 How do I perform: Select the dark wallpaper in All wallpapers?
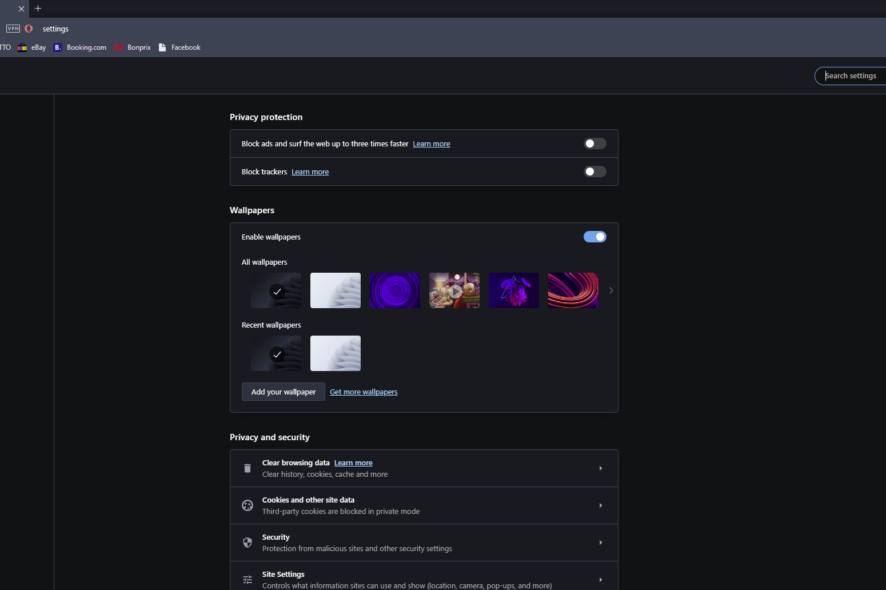point(276,290)
